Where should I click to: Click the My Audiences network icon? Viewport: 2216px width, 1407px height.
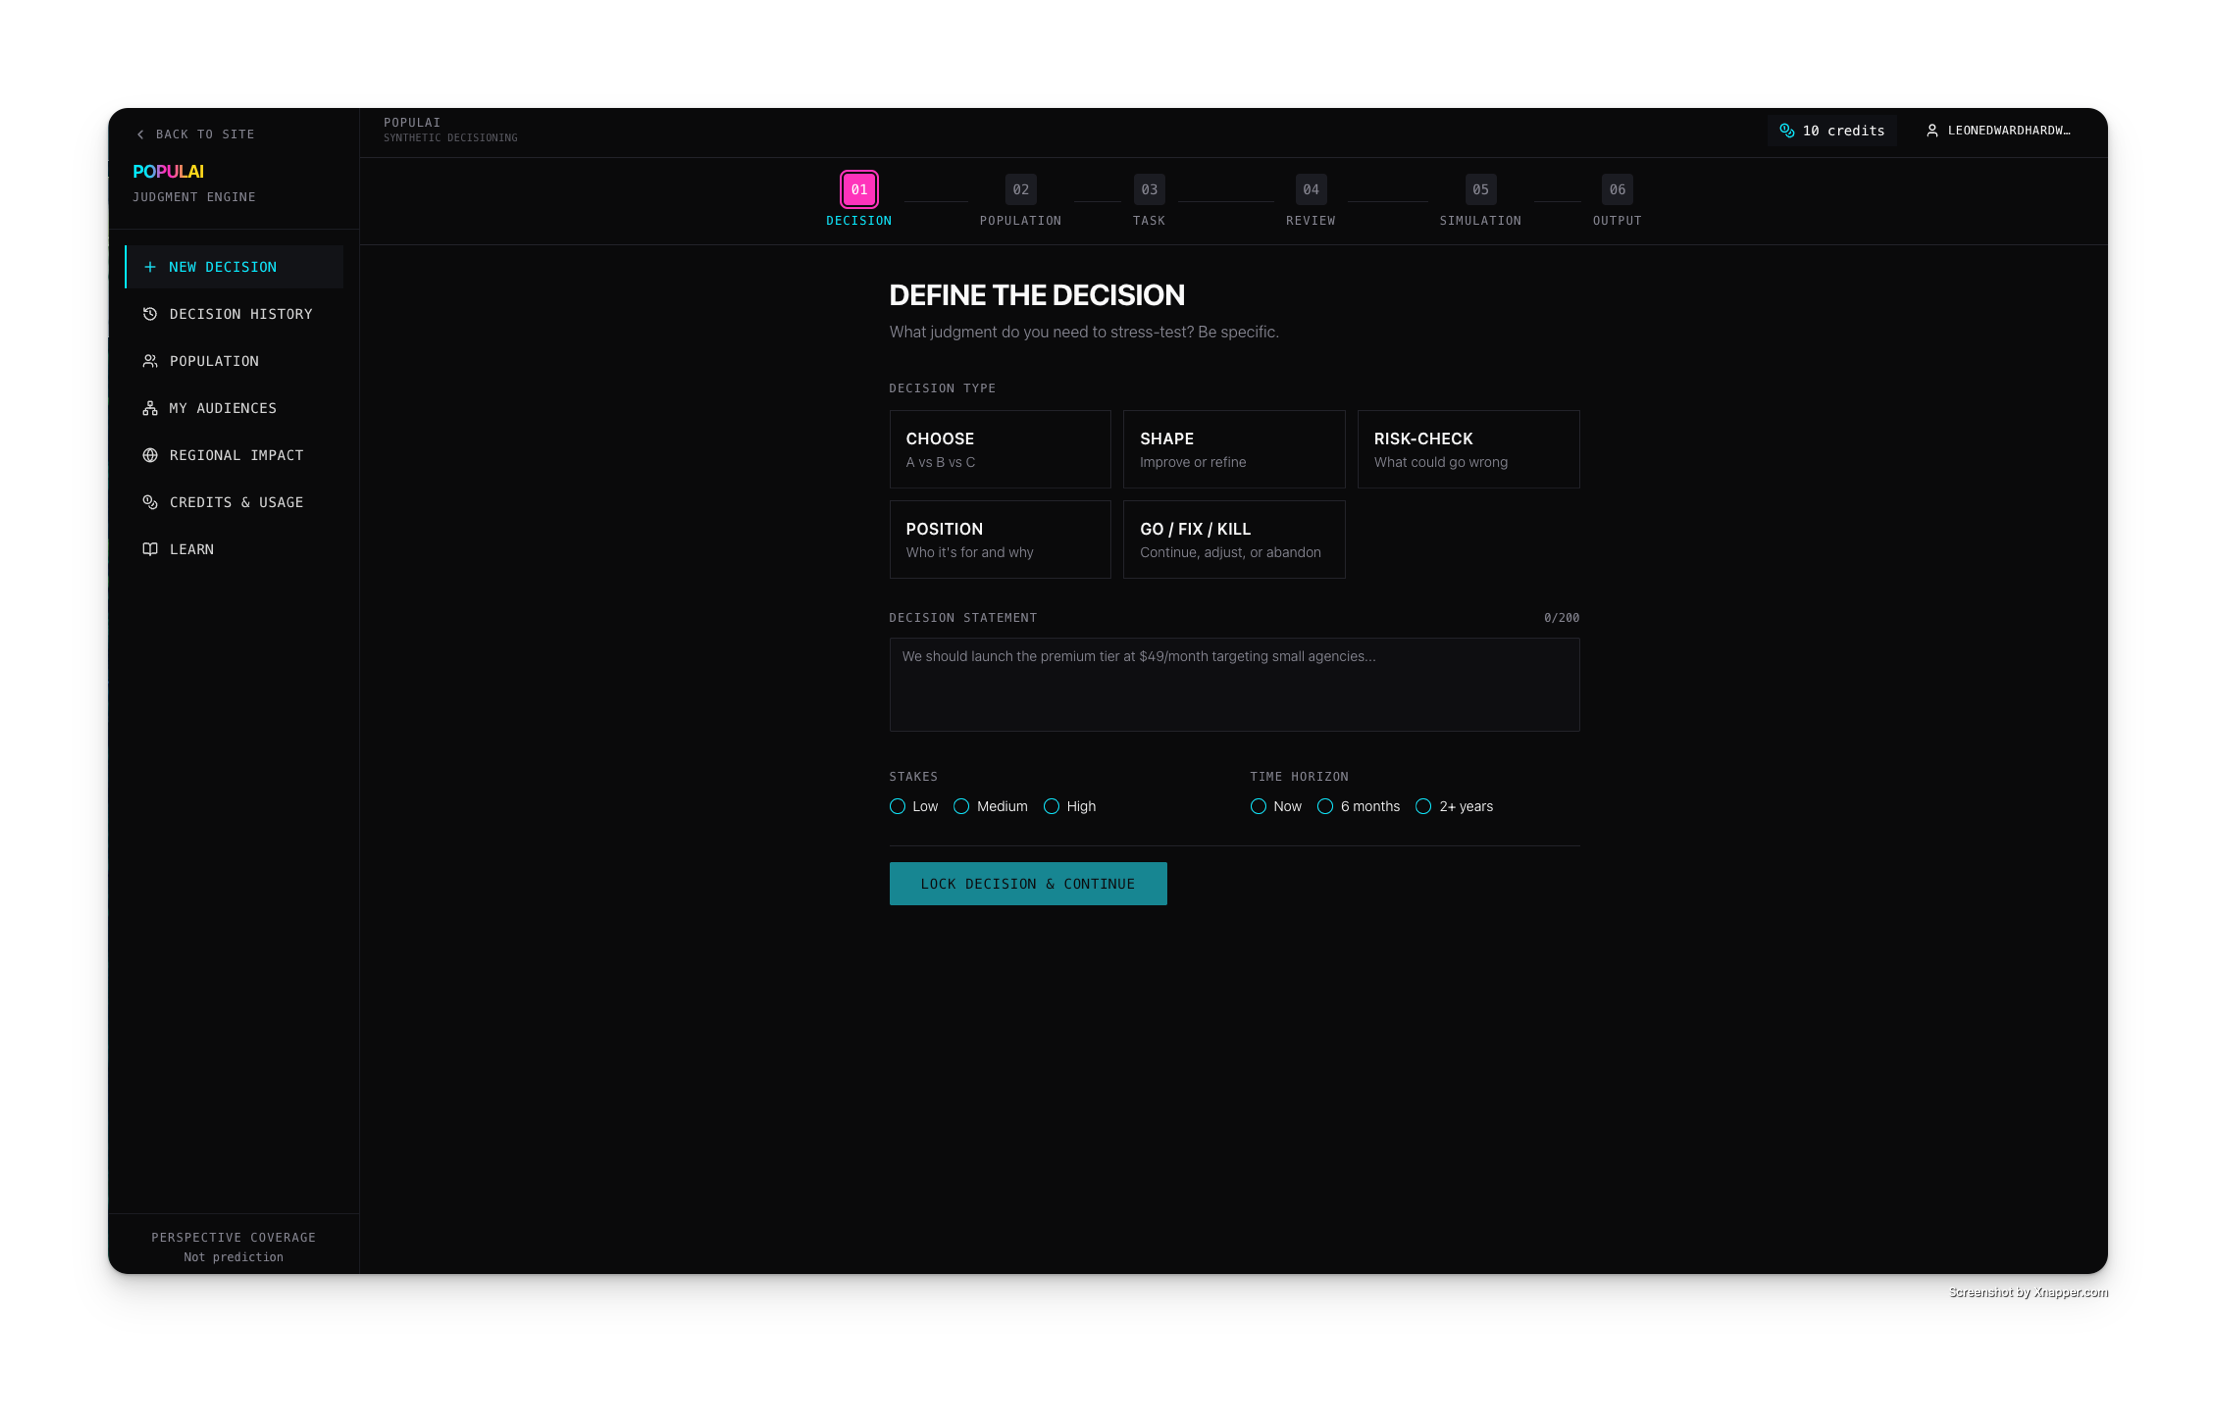pos(150,408)
